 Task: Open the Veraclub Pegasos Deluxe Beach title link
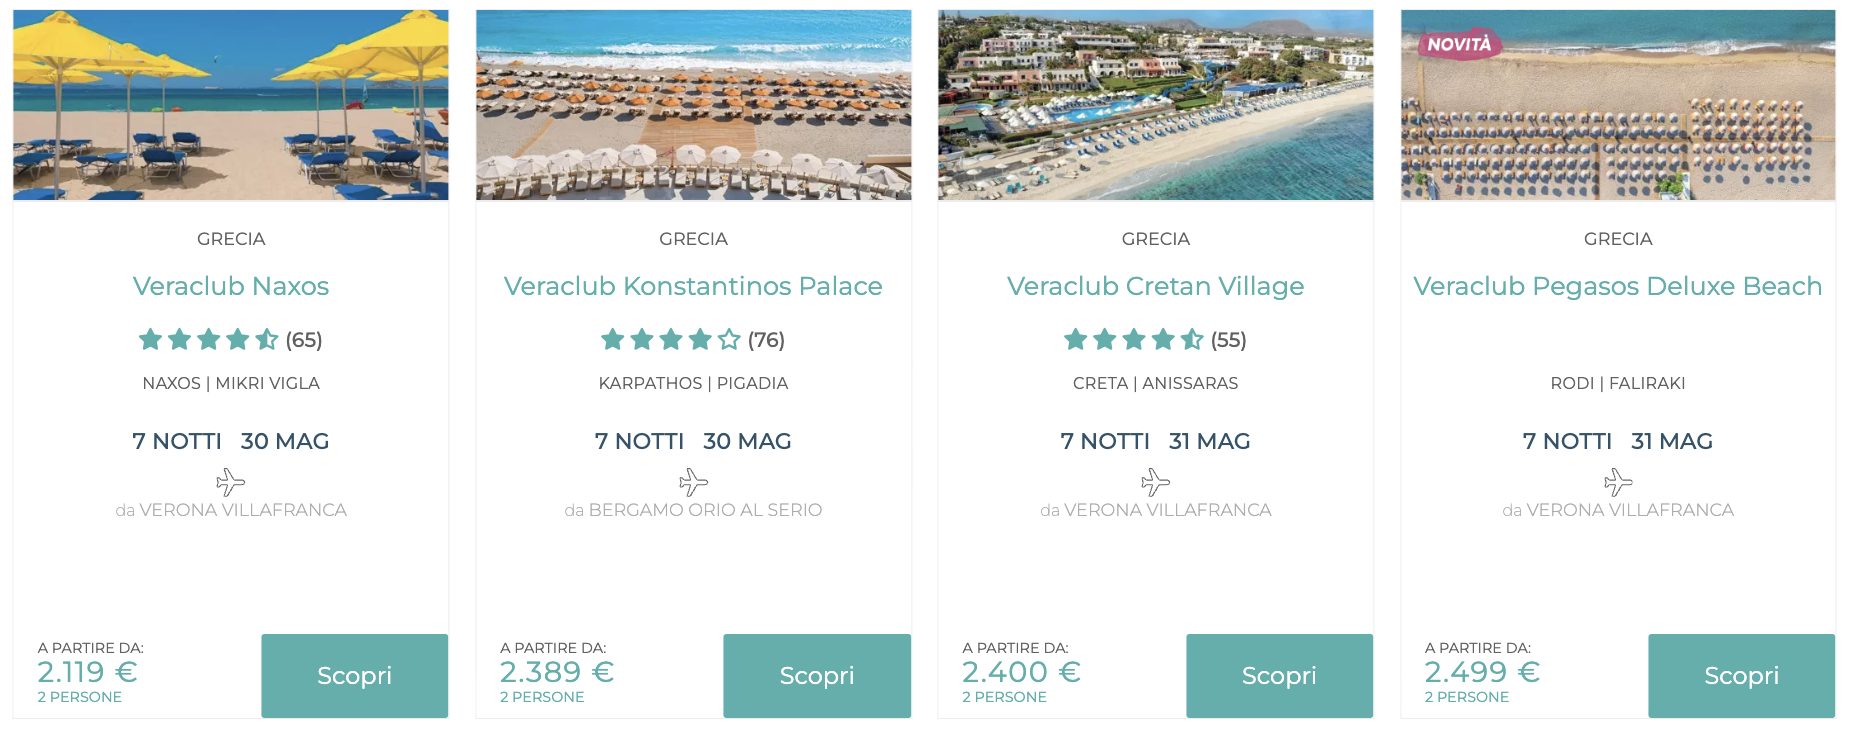(1617, 286)
